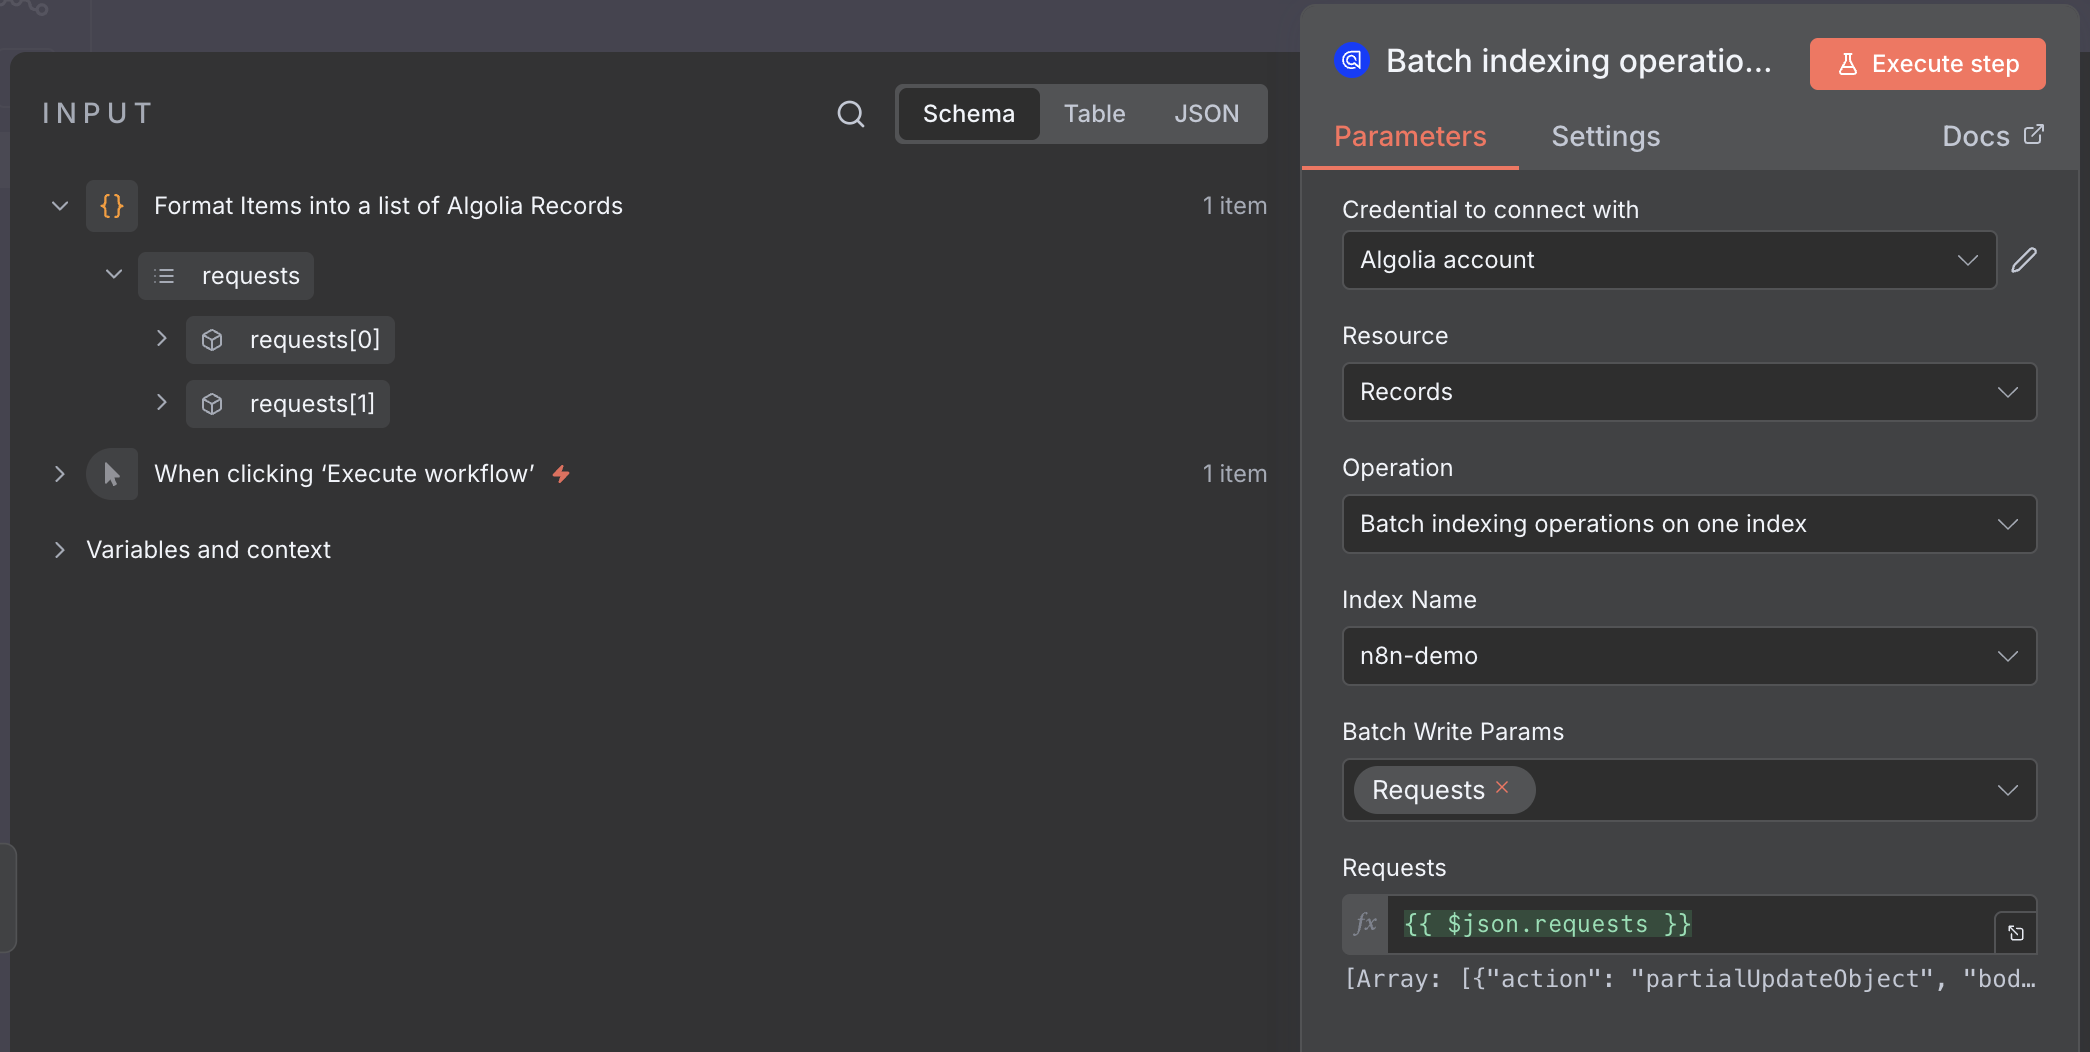Click the Algolia node logo icon
2090x1052 pixels.
coord(1352,61)
